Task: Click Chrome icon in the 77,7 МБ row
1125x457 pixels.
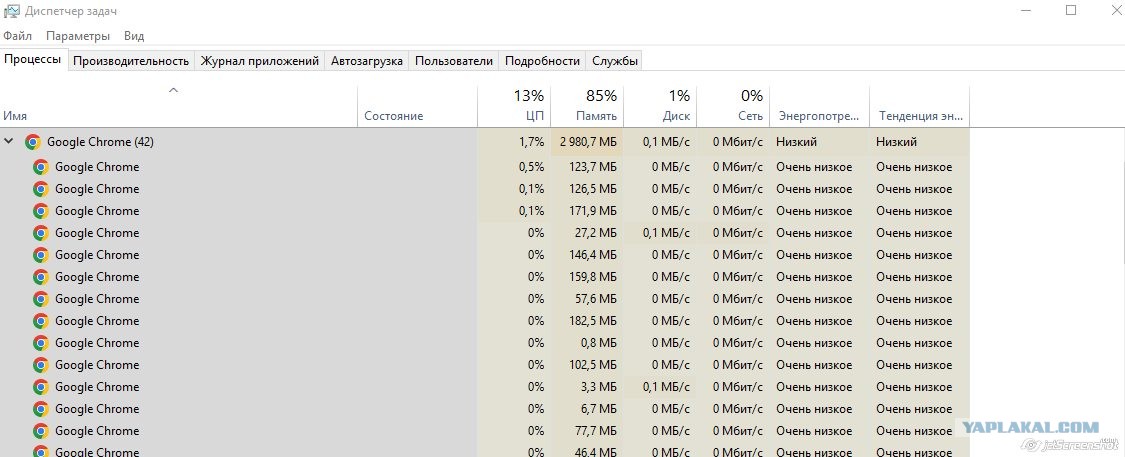Action: pos(41,431)
